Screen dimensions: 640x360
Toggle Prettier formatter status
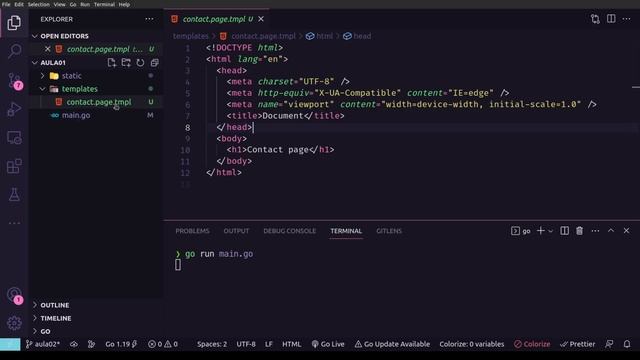pyautogui.click(x=577, y=344)
